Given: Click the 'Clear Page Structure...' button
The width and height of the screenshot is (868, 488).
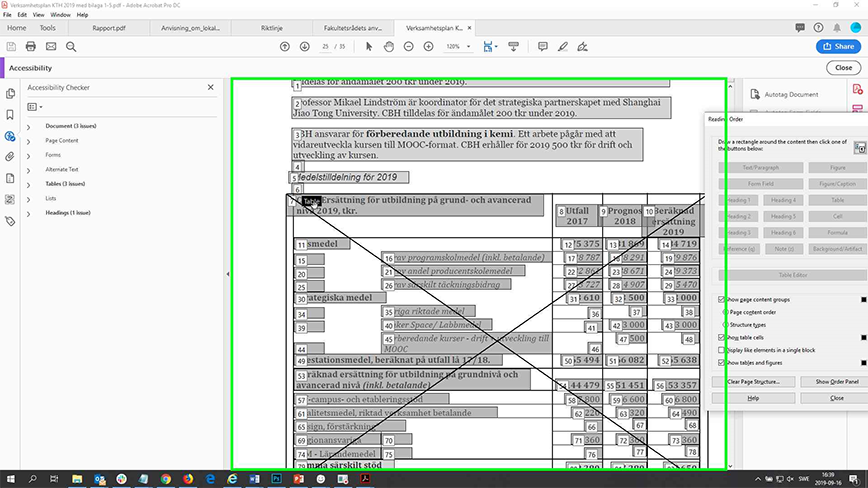Looking at the screenshot, I should pyautogui.click(x=752, y=382).
